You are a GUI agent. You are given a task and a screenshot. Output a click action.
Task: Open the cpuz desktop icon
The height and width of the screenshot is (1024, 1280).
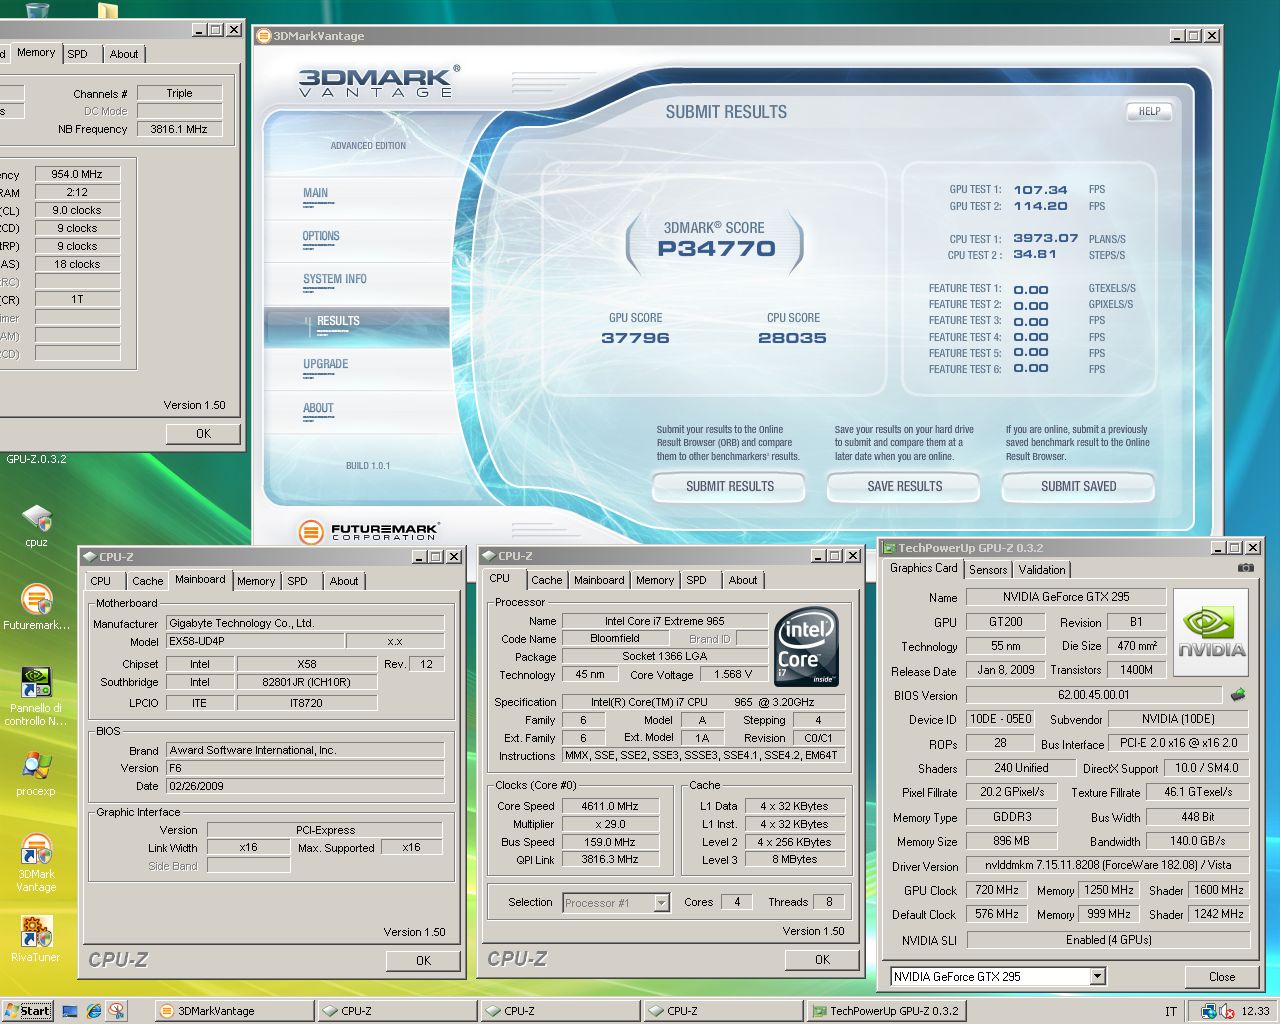(x=37, y=525)
